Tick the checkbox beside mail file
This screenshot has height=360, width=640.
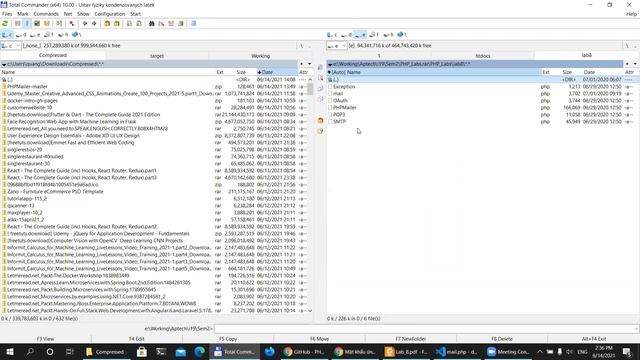pos(330,93)
